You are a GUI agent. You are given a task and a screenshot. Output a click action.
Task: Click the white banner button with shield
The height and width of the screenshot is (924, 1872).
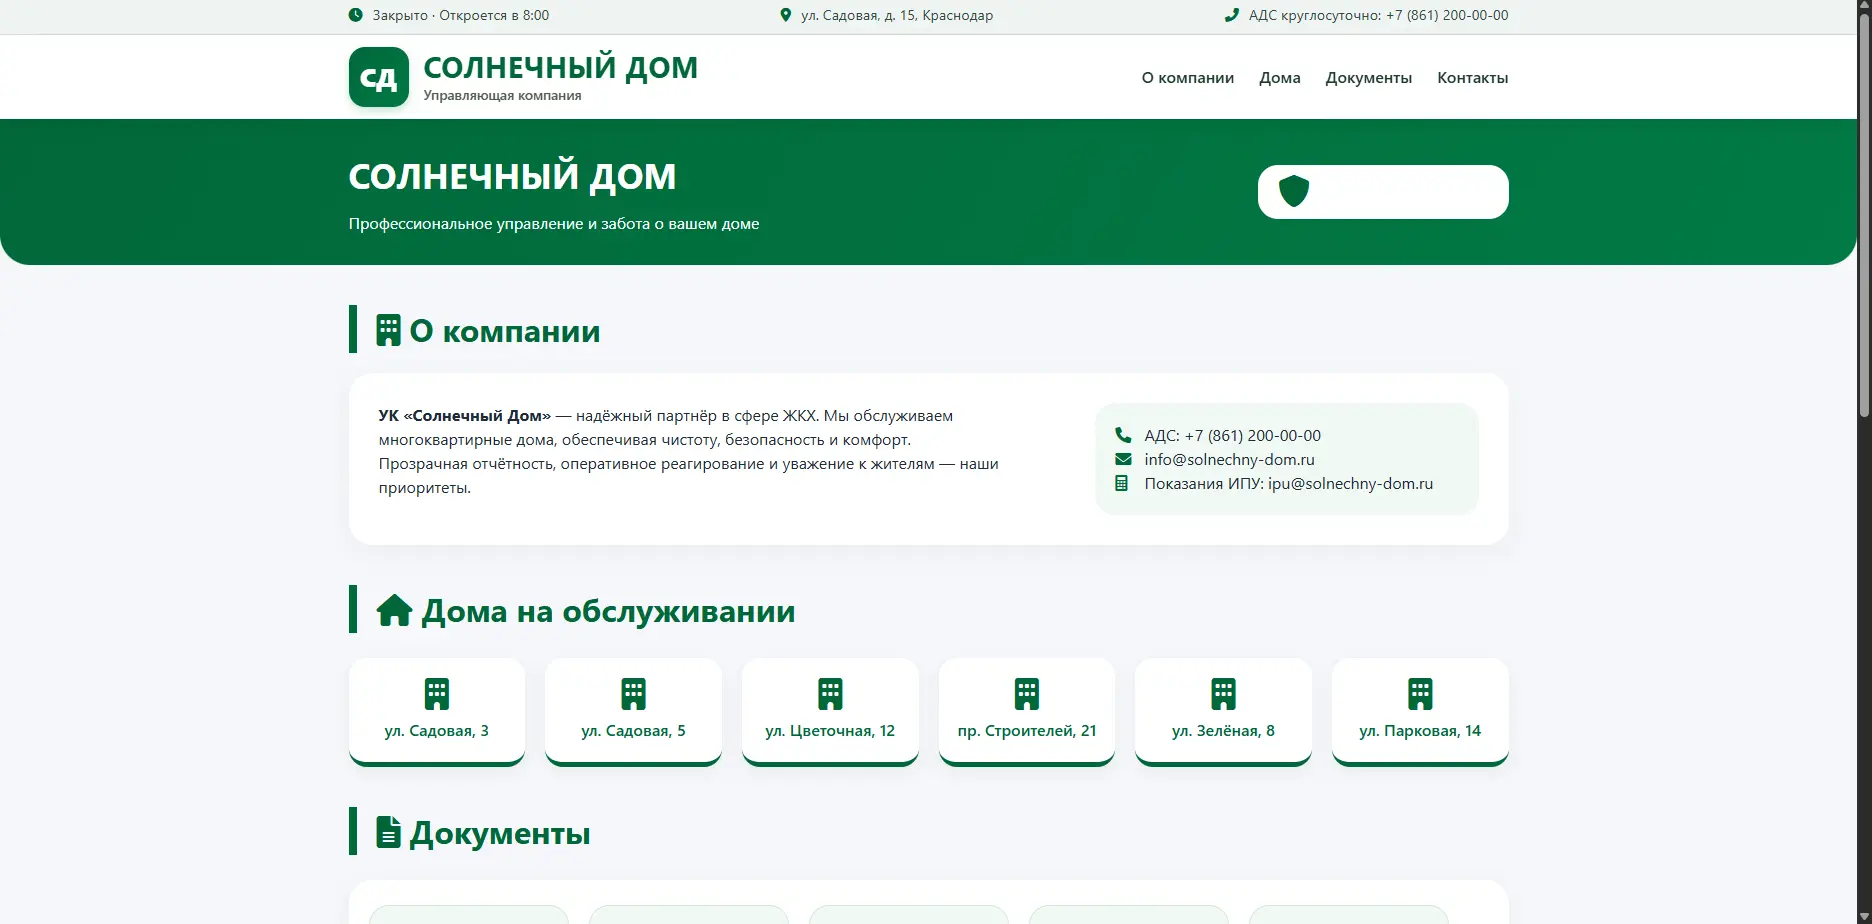tap(1383, 192)
